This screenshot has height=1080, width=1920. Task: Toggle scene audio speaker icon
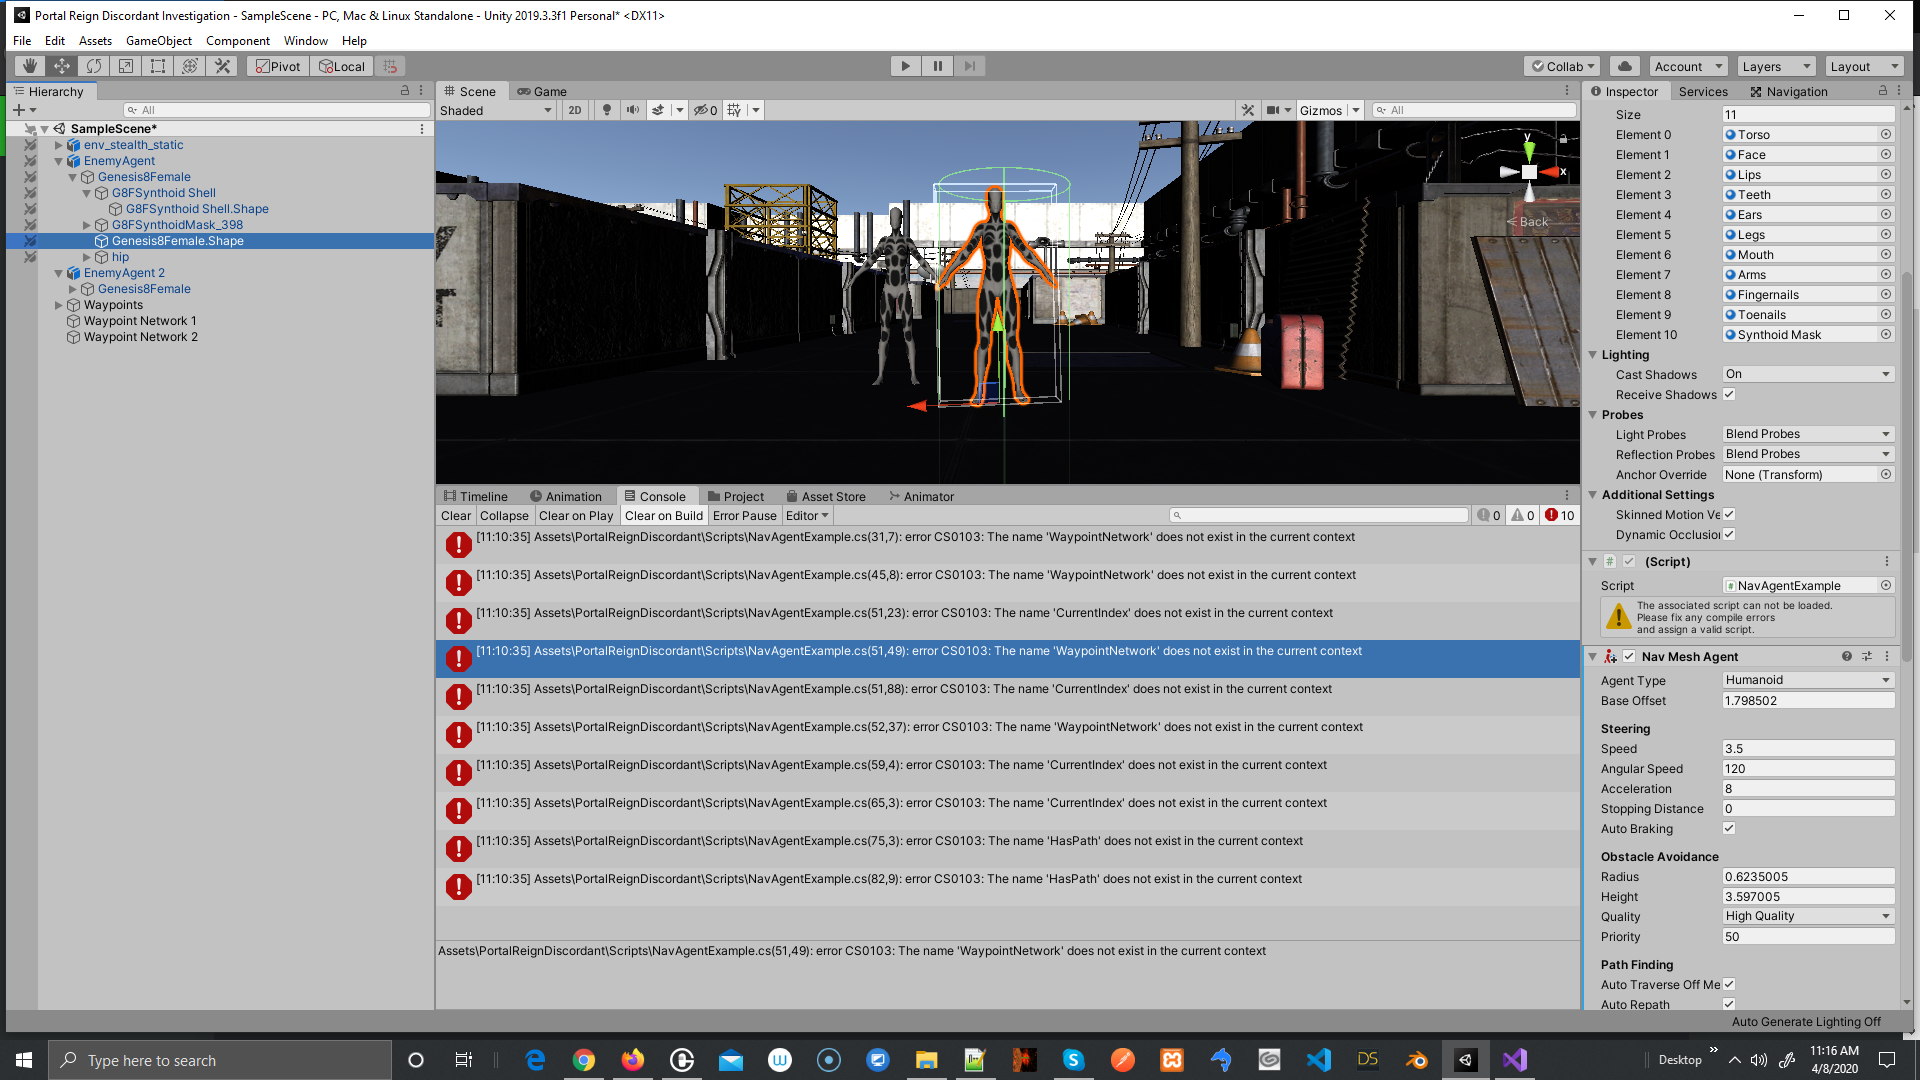(632, 110)
